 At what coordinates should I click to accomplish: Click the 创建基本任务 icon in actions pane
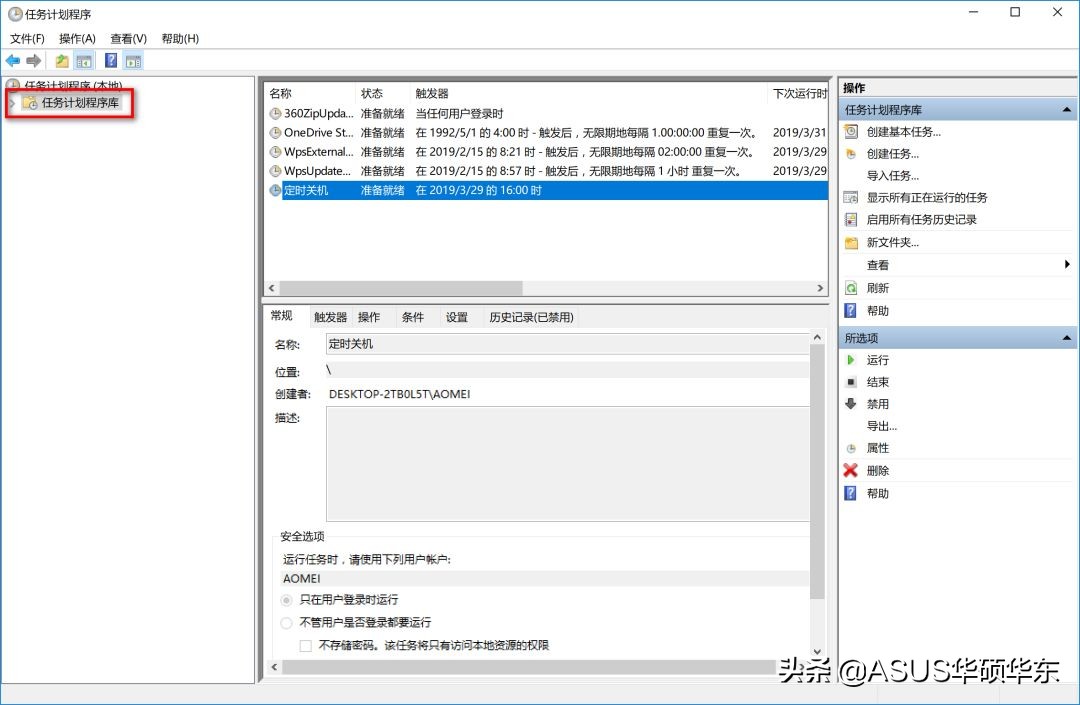851,131
